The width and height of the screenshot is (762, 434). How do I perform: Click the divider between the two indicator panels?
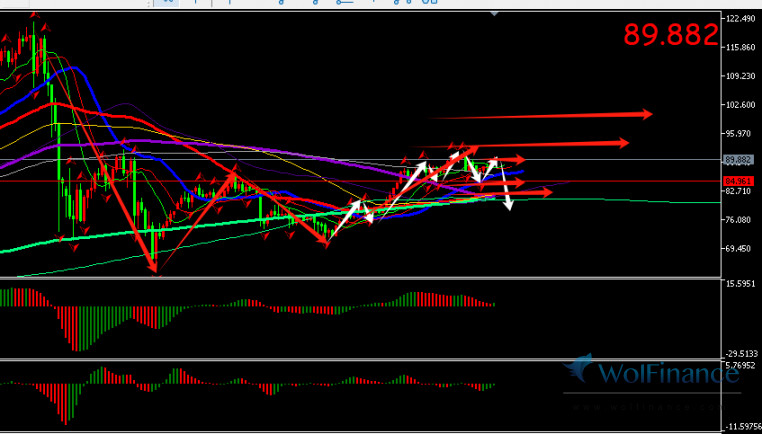pos(360,359)
